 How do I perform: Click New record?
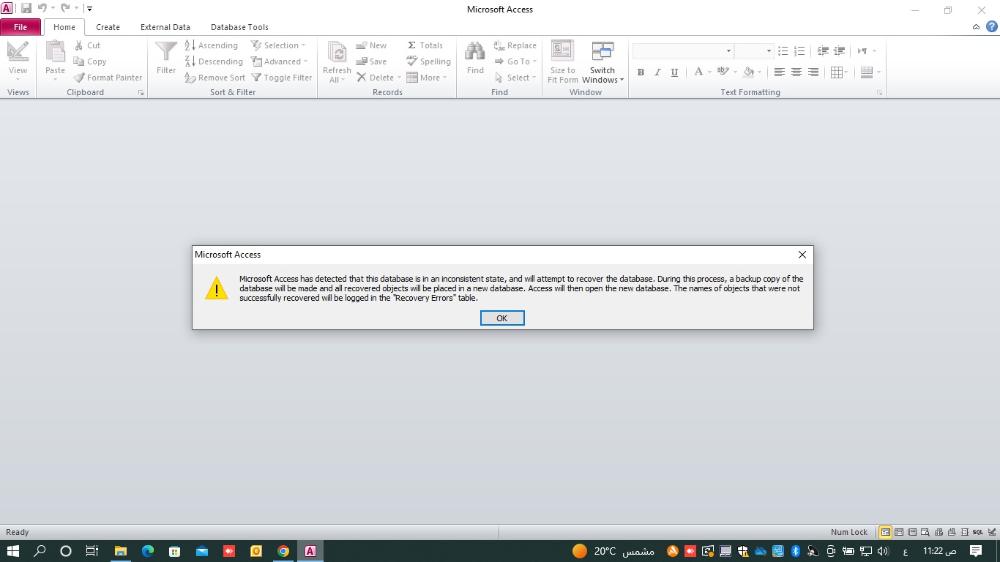coord(371,45)
